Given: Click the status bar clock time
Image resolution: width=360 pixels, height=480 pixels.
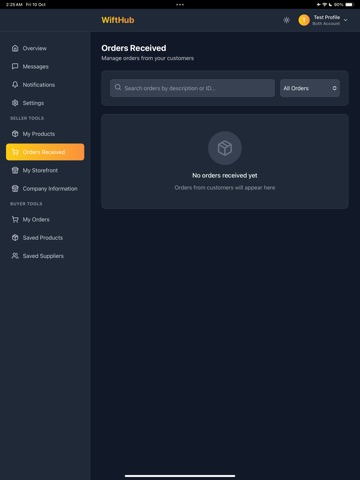Looking at the screenshot, I should pos(14,4).
